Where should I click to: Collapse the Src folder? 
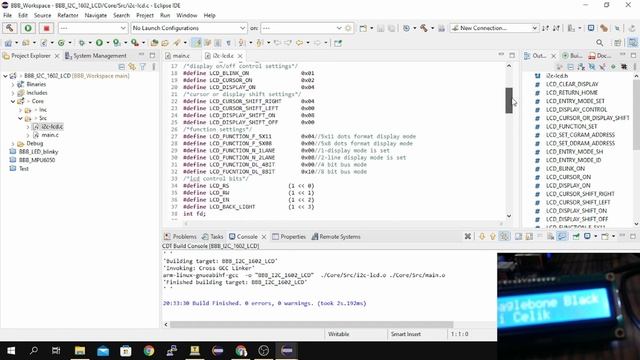(20, 118)
